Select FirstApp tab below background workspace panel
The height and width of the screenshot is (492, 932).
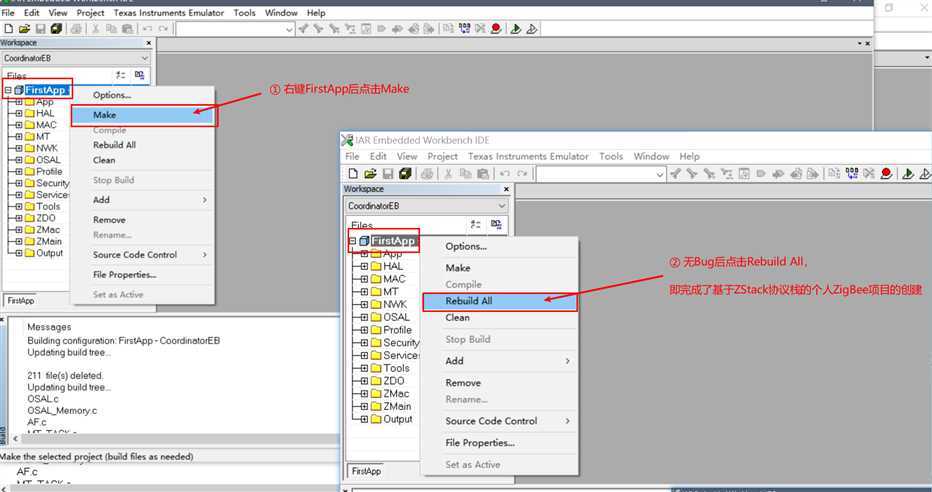[x=21, y=301]
